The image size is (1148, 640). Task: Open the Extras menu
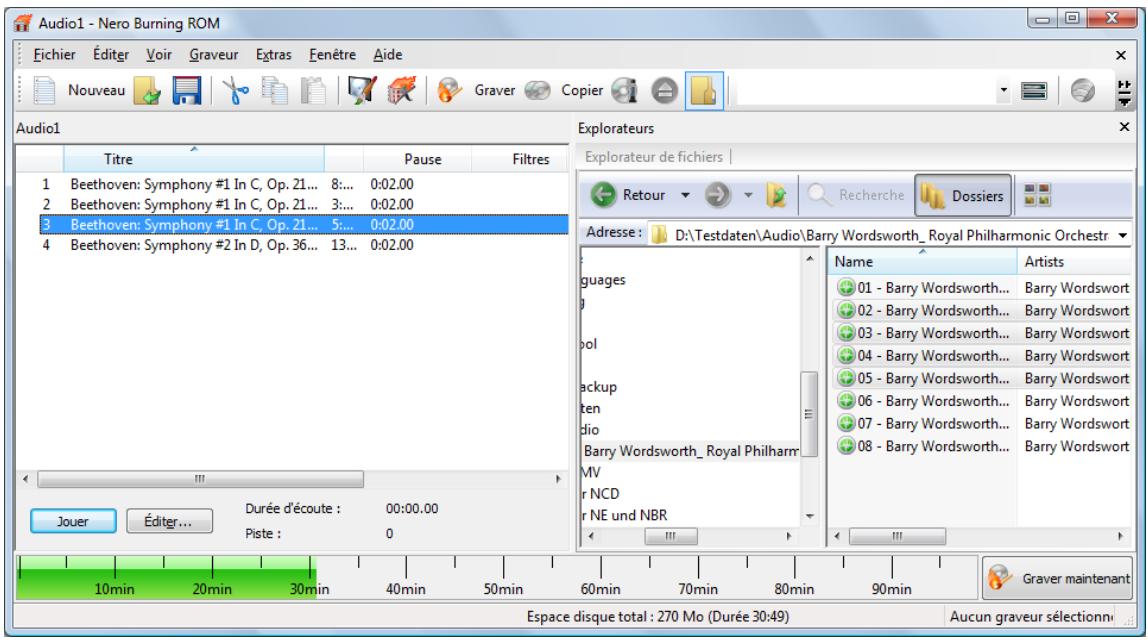coord(273,55)
